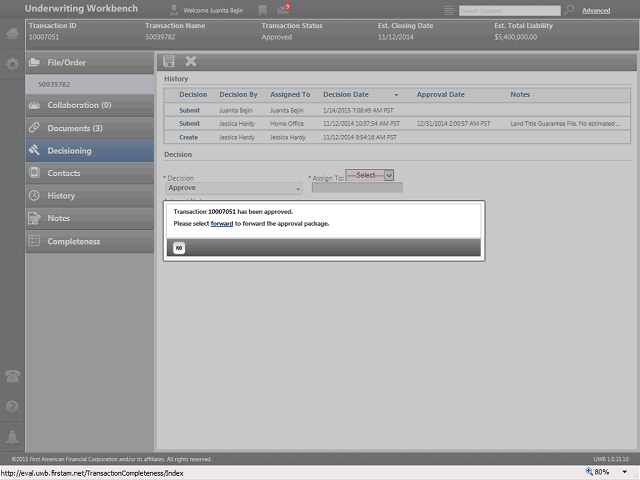Open the Contacts menu item

[90, 173]
